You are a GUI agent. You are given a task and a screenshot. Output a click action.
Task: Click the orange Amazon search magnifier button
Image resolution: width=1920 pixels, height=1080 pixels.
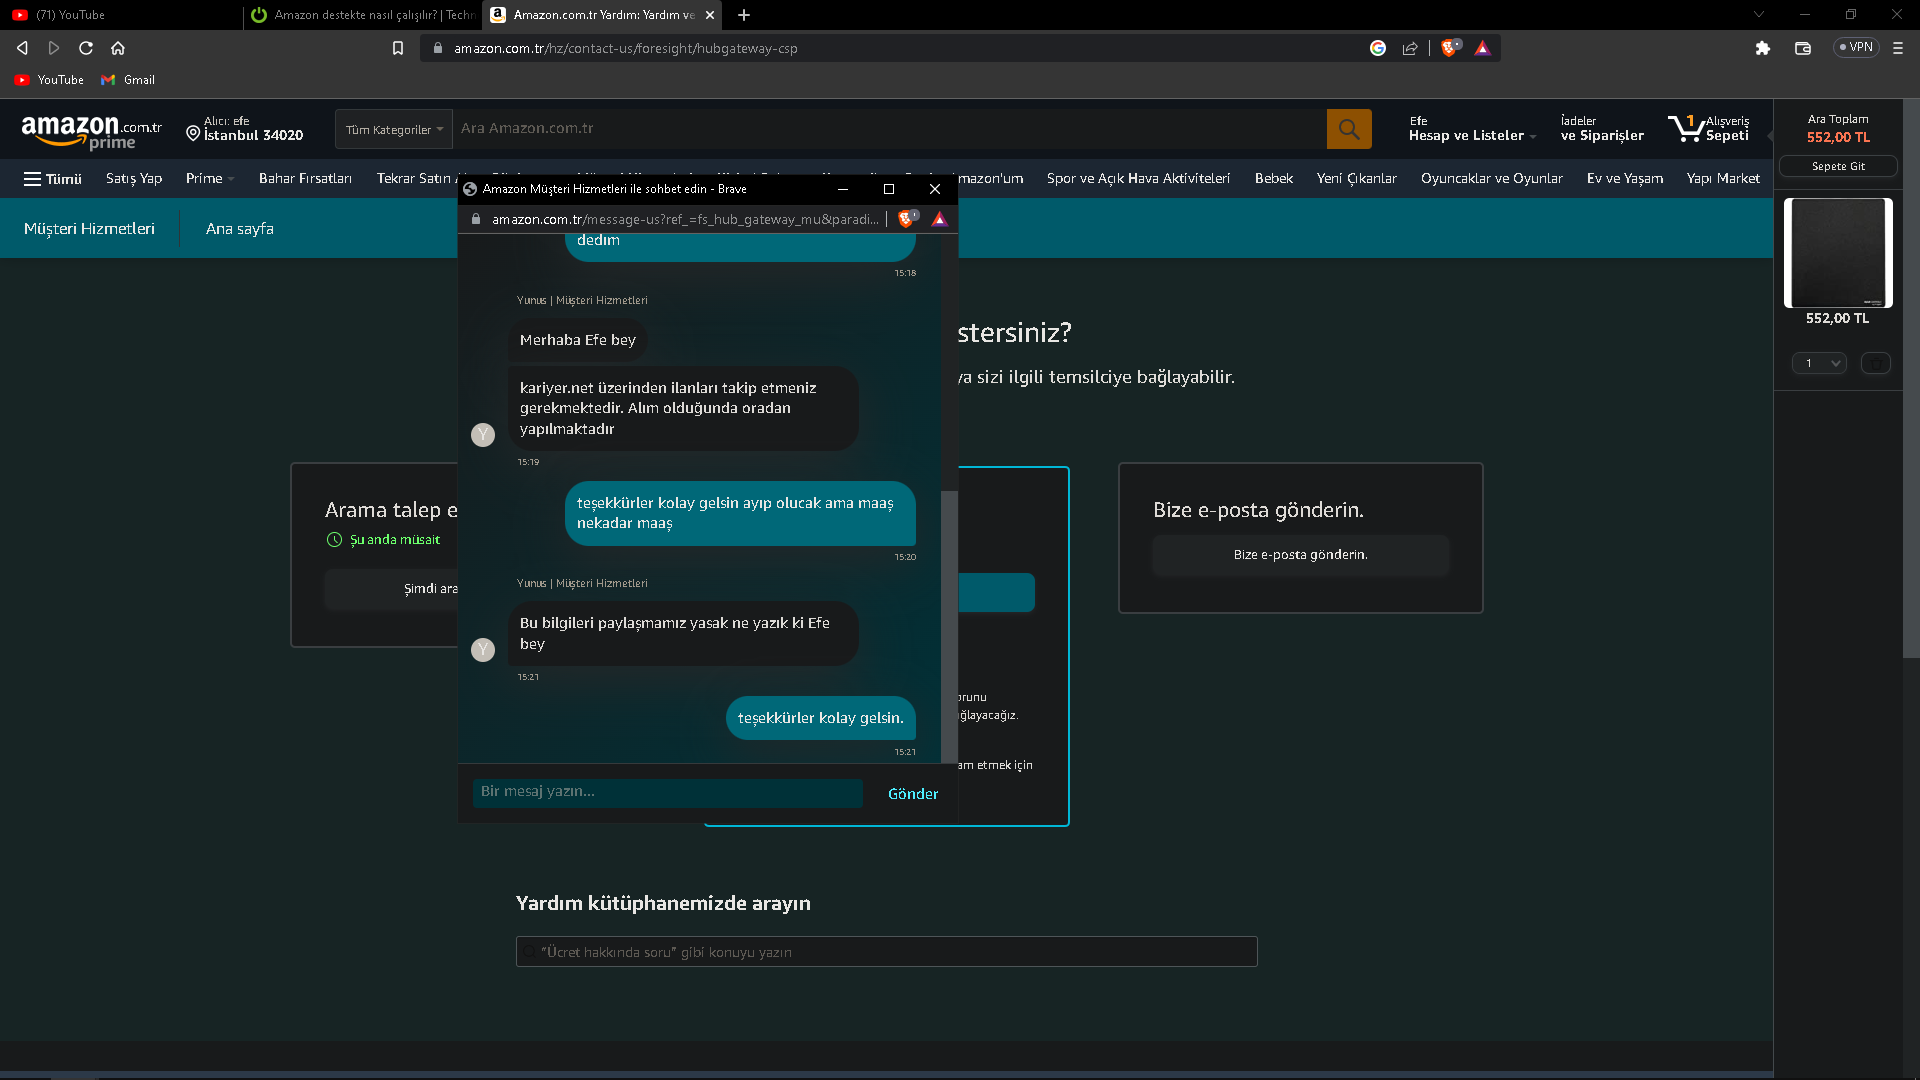[x=1348, y=129]
